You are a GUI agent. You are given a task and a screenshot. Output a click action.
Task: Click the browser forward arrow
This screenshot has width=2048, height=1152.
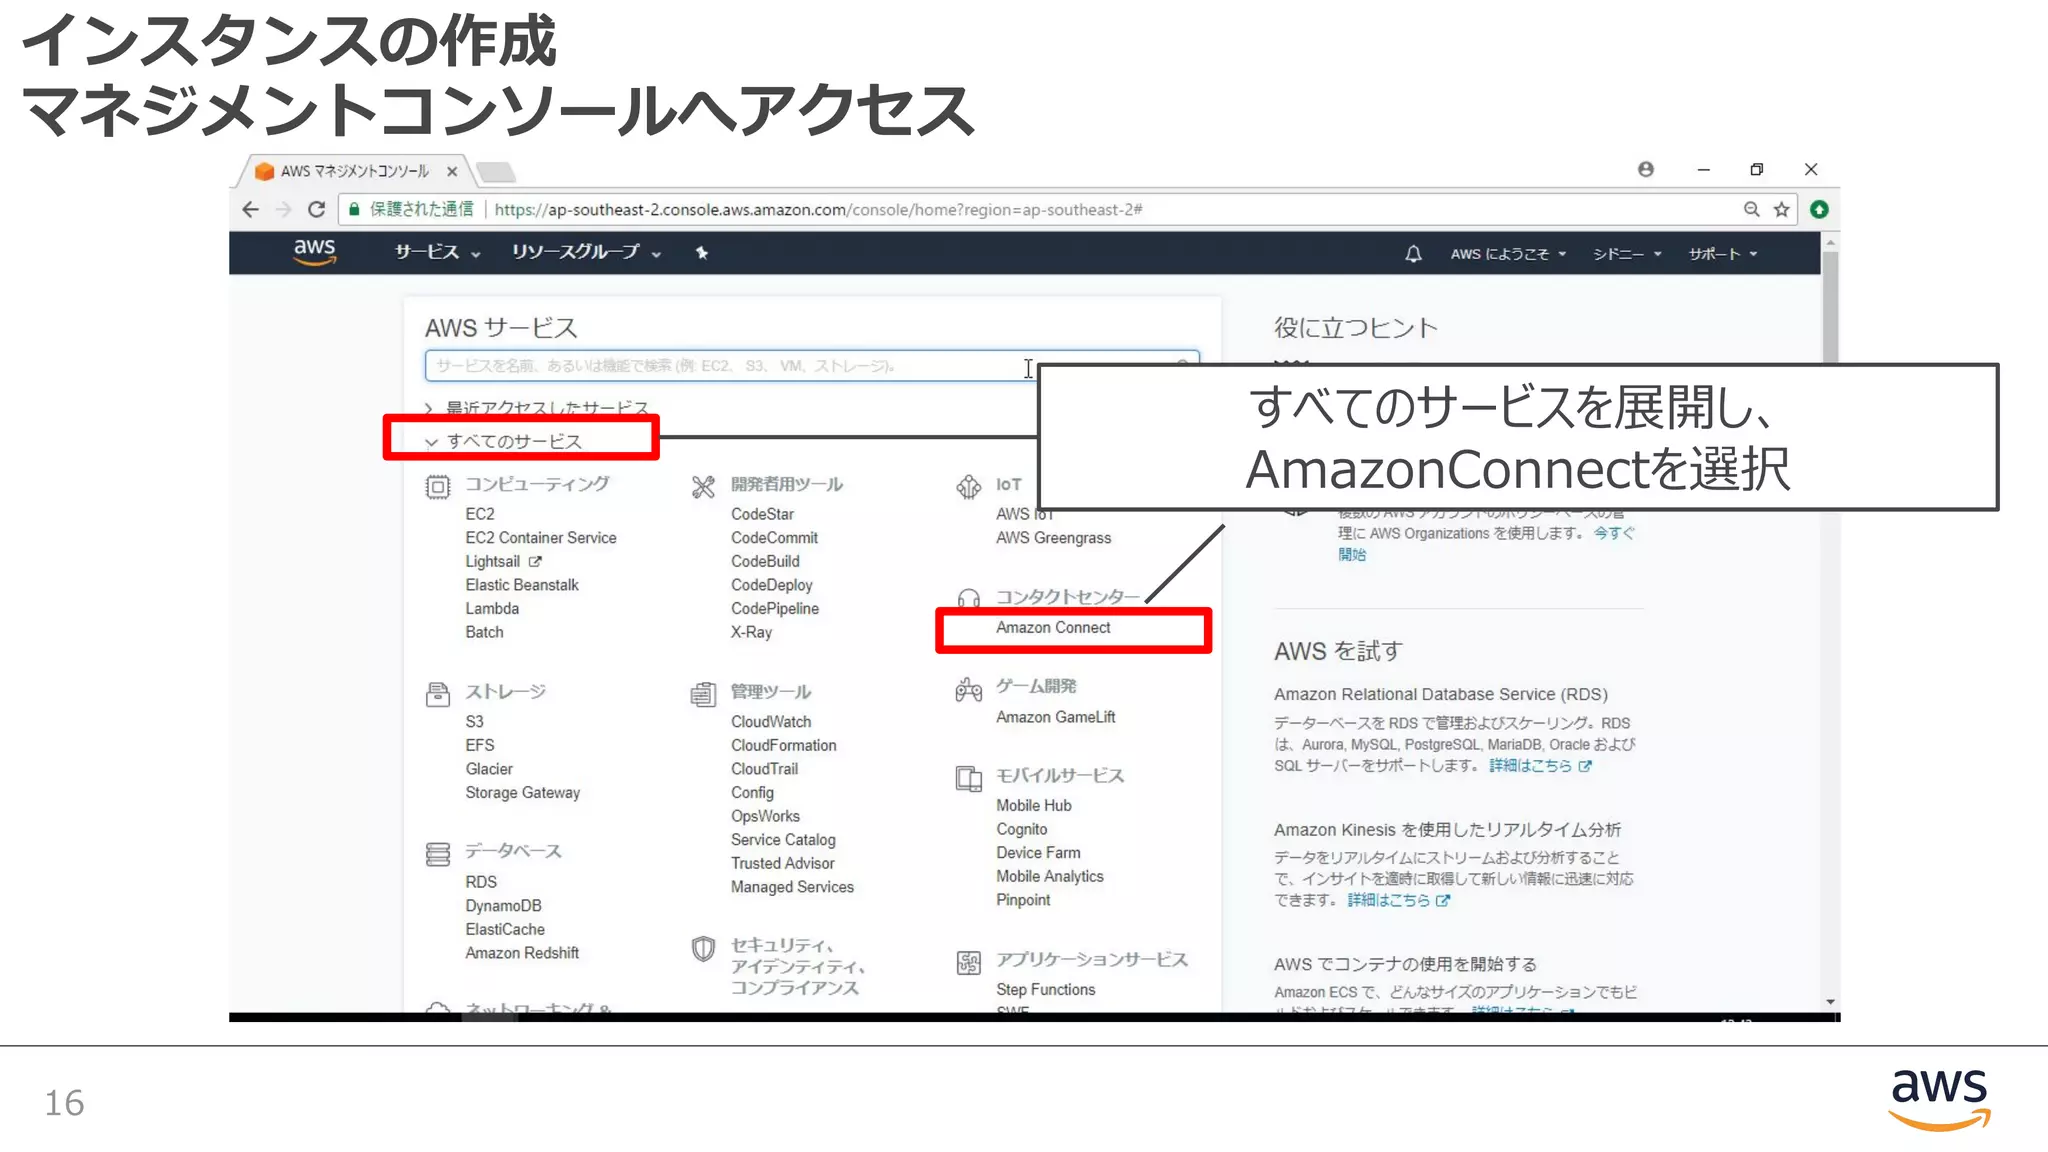[x=283, y=209]
